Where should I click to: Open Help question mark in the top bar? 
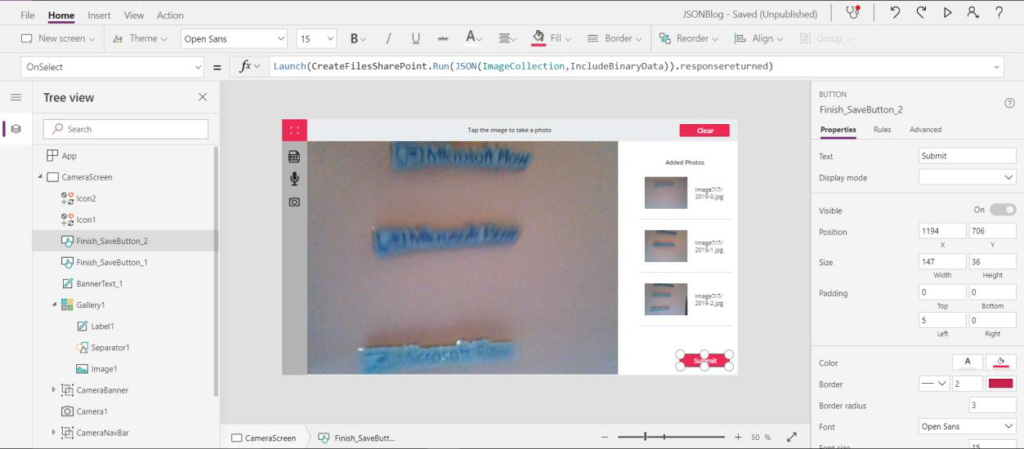tap(999, 13)
